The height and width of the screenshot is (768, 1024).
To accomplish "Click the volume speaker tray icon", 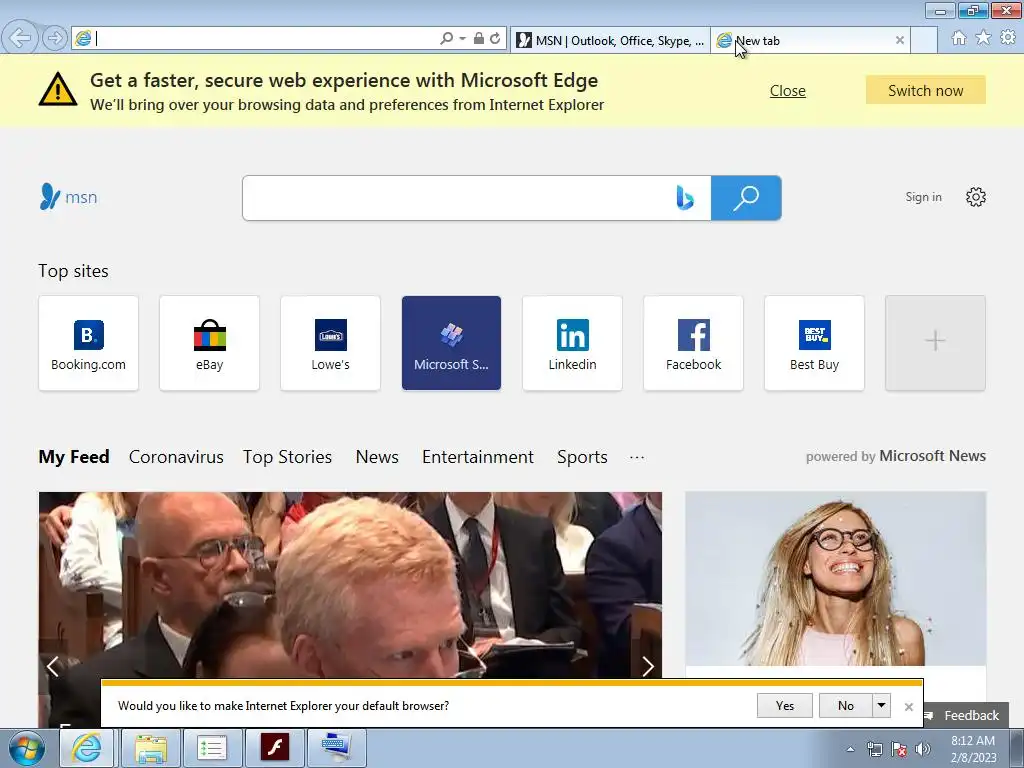I will coord(923,749).
